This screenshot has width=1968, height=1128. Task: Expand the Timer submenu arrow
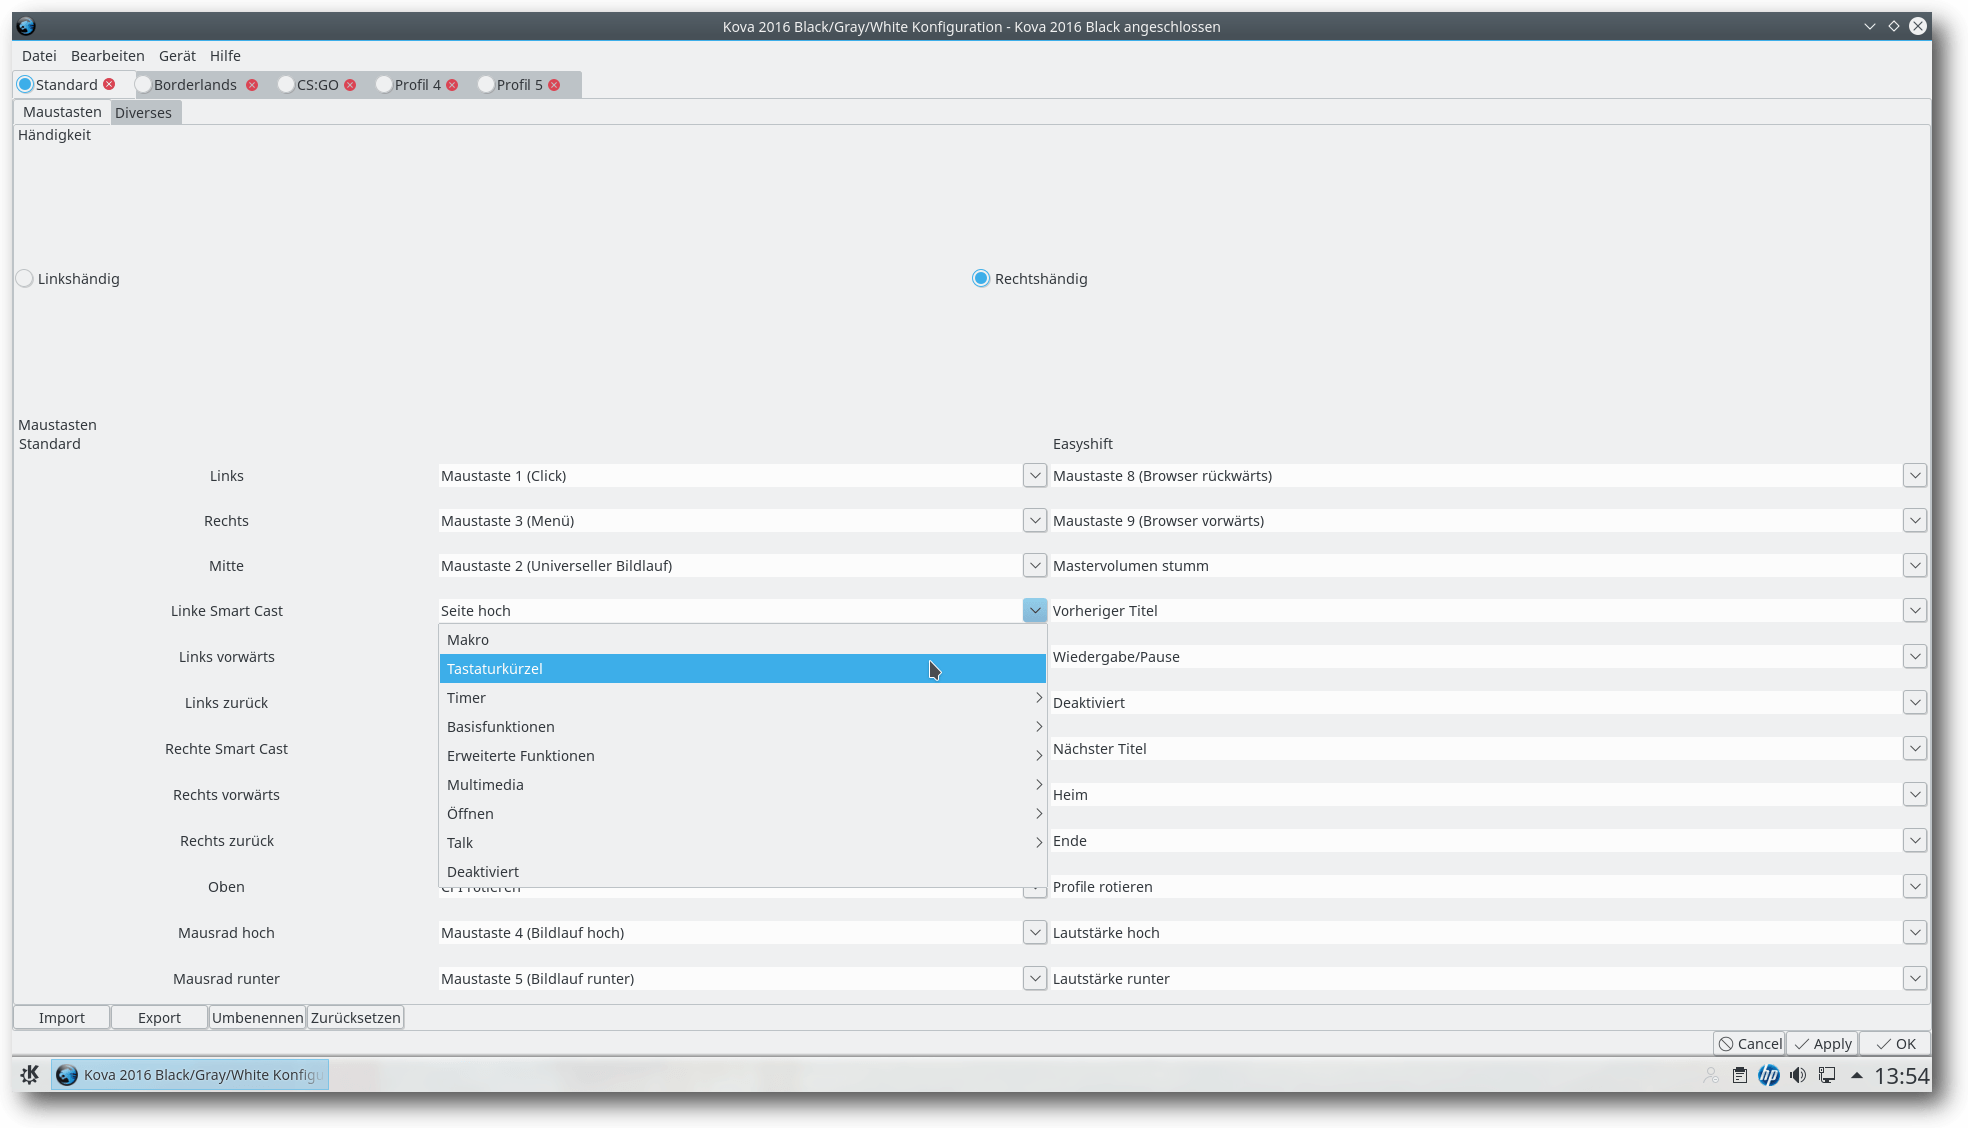tap(1038, 697)
